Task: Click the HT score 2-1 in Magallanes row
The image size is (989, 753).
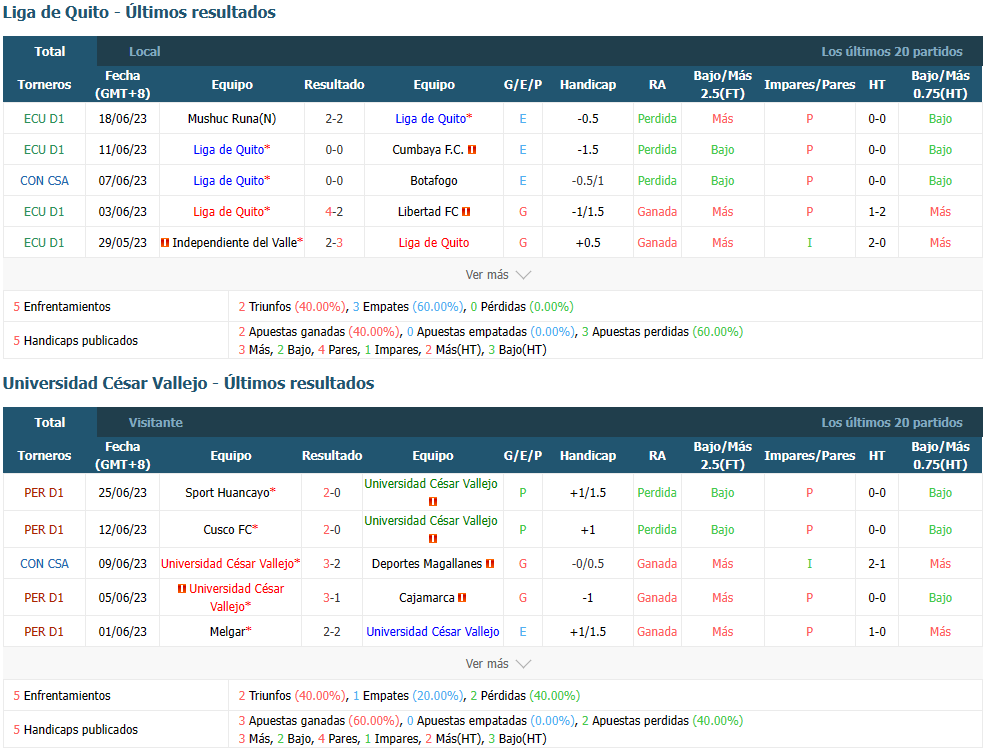Action: click(877, 564)
